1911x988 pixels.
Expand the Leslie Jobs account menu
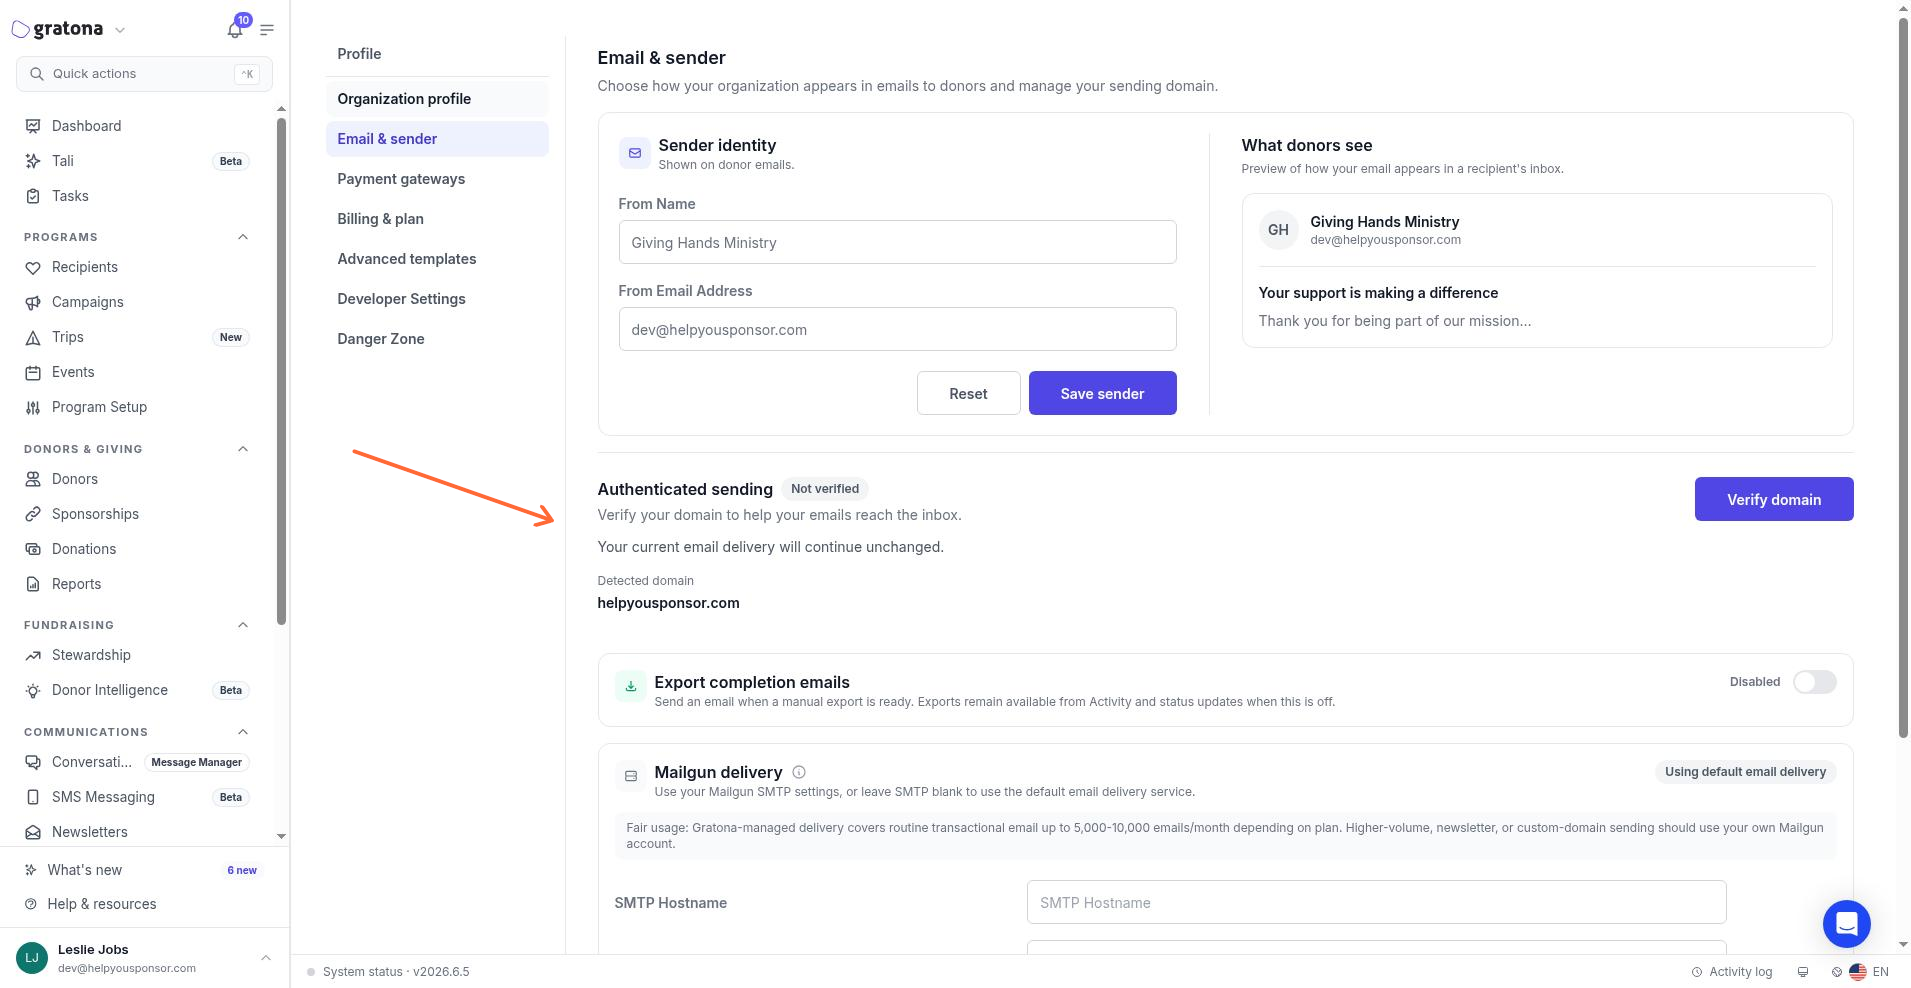tap(266, 958)
